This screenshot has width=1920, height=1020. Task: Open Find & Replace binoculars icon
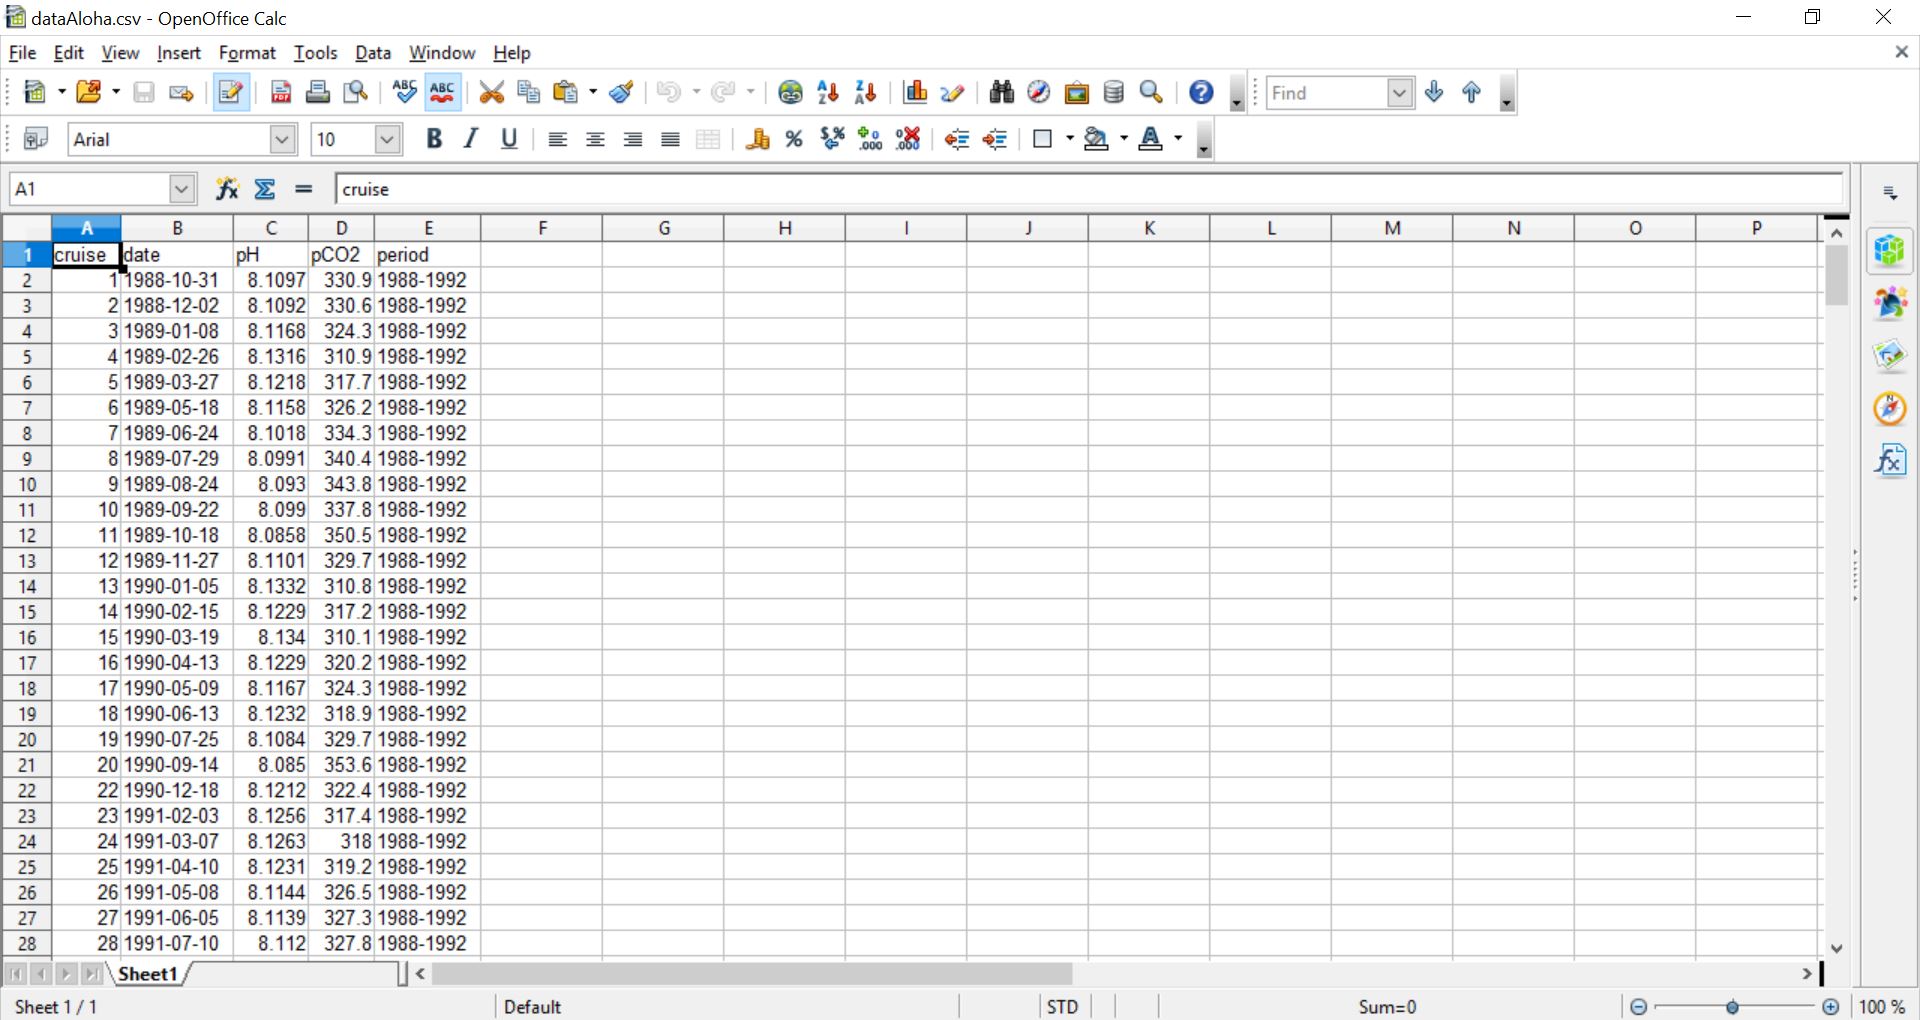point(1002,92)
